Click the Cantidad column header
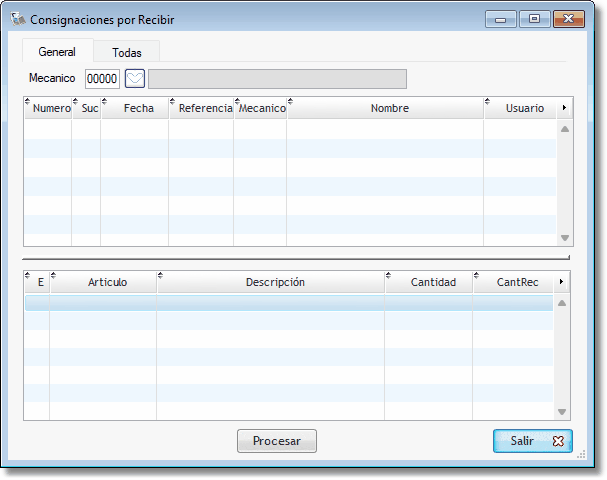The height and width of the screenshot is (480, 607). [433, 283]
